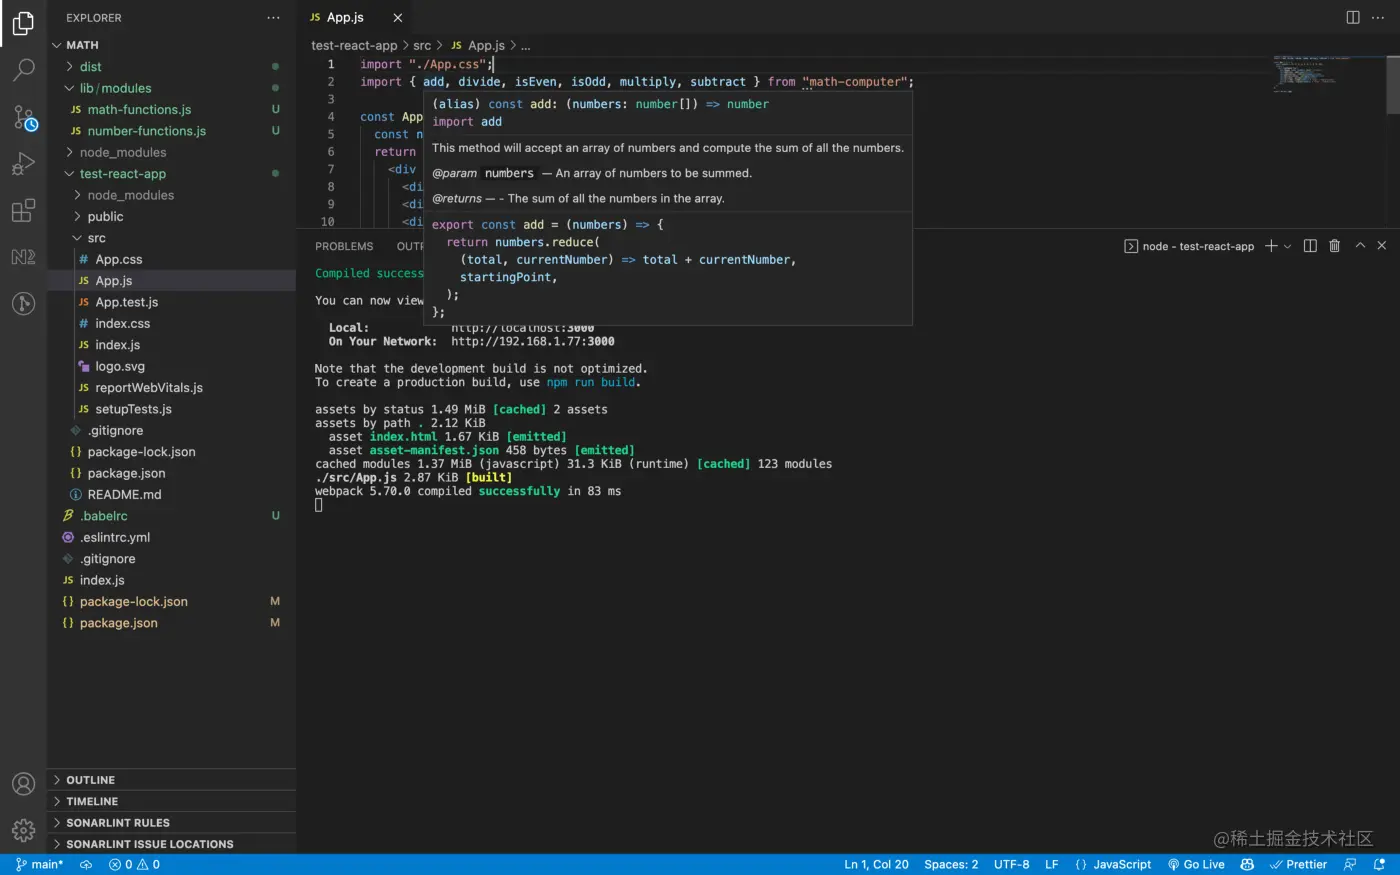Screen dimensions: 1400x875
Task: Click the sync changes cloud icon
Action: 86,865
